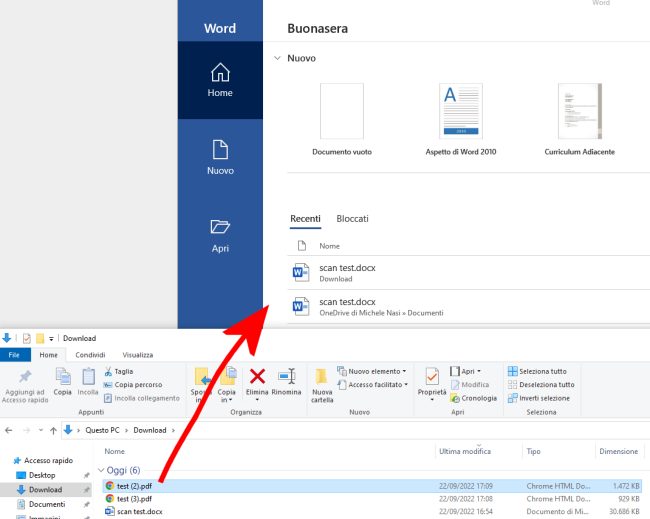Click Taglia in Appunti group
Screen dimensions: 650x519
pyautogui.click(x=119, y=371)
